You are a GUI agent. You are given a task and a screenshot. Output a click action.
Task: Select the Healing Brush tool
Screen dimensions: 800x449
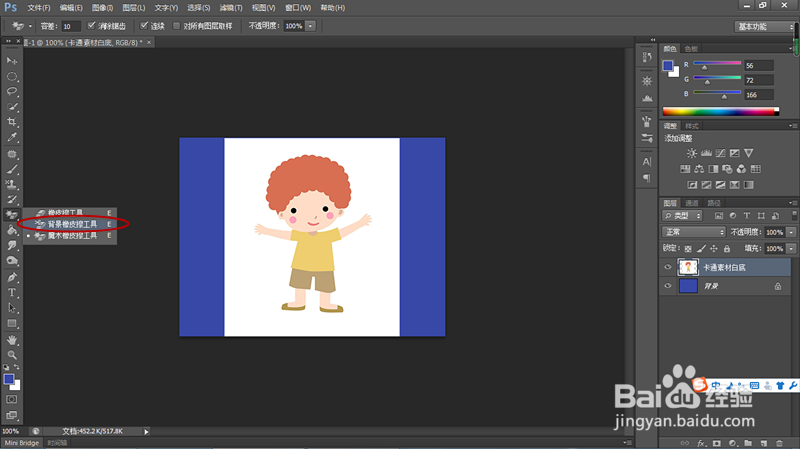(x=12, y=154)
